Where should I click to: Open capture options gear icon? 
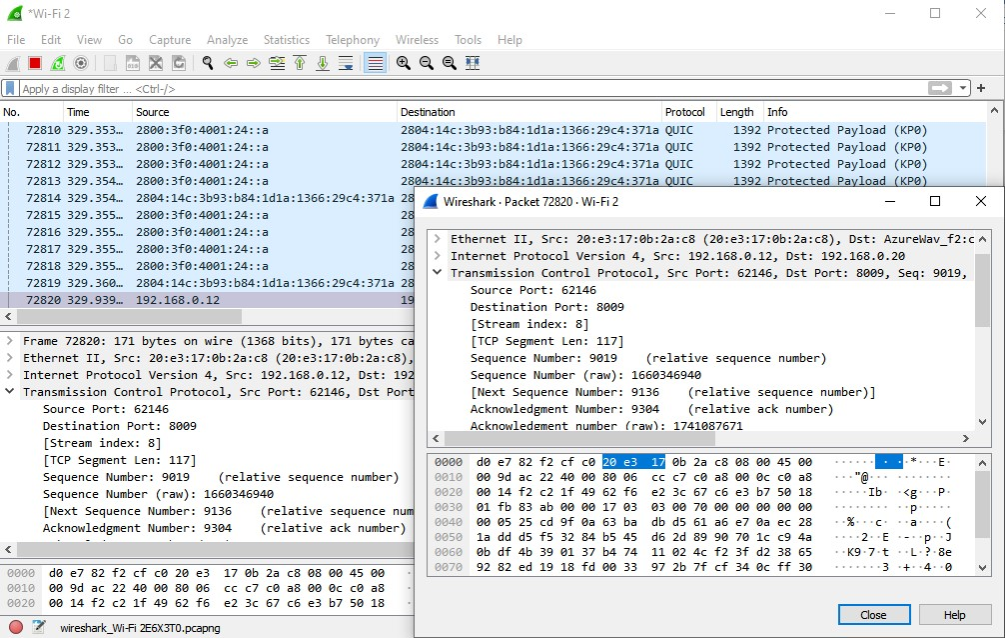(x=81, y=63)
